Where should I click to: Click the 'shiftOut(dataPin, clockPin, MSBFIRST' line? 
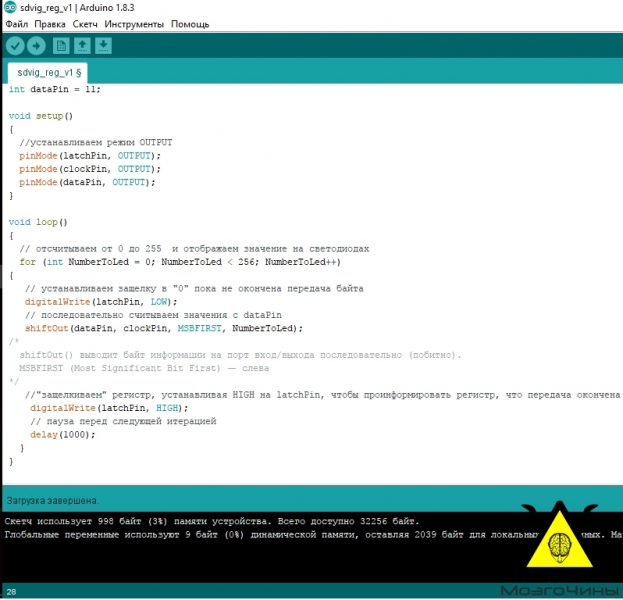pyautogui.click(x=164, y=328)
